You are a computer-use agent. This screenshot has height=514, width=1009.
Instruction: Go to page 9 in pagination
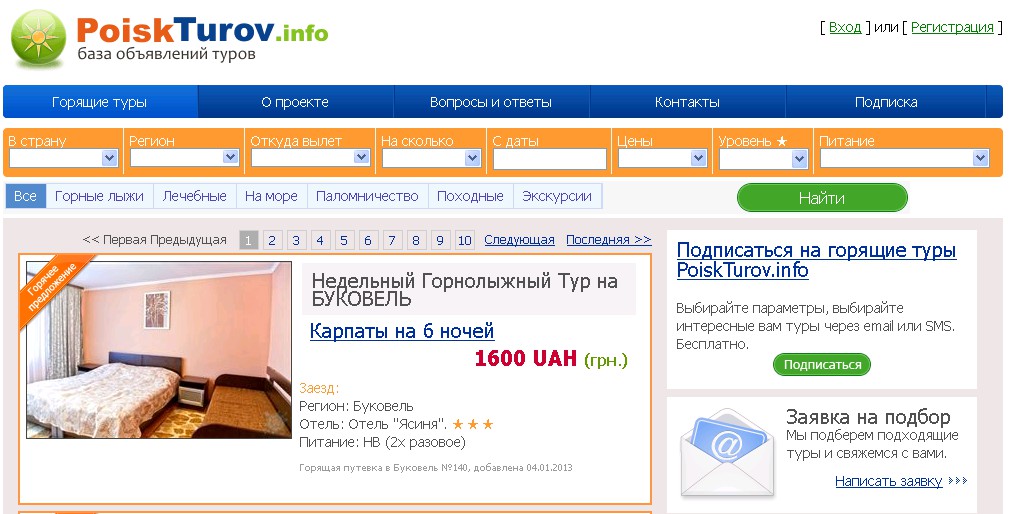click(440, 241)
